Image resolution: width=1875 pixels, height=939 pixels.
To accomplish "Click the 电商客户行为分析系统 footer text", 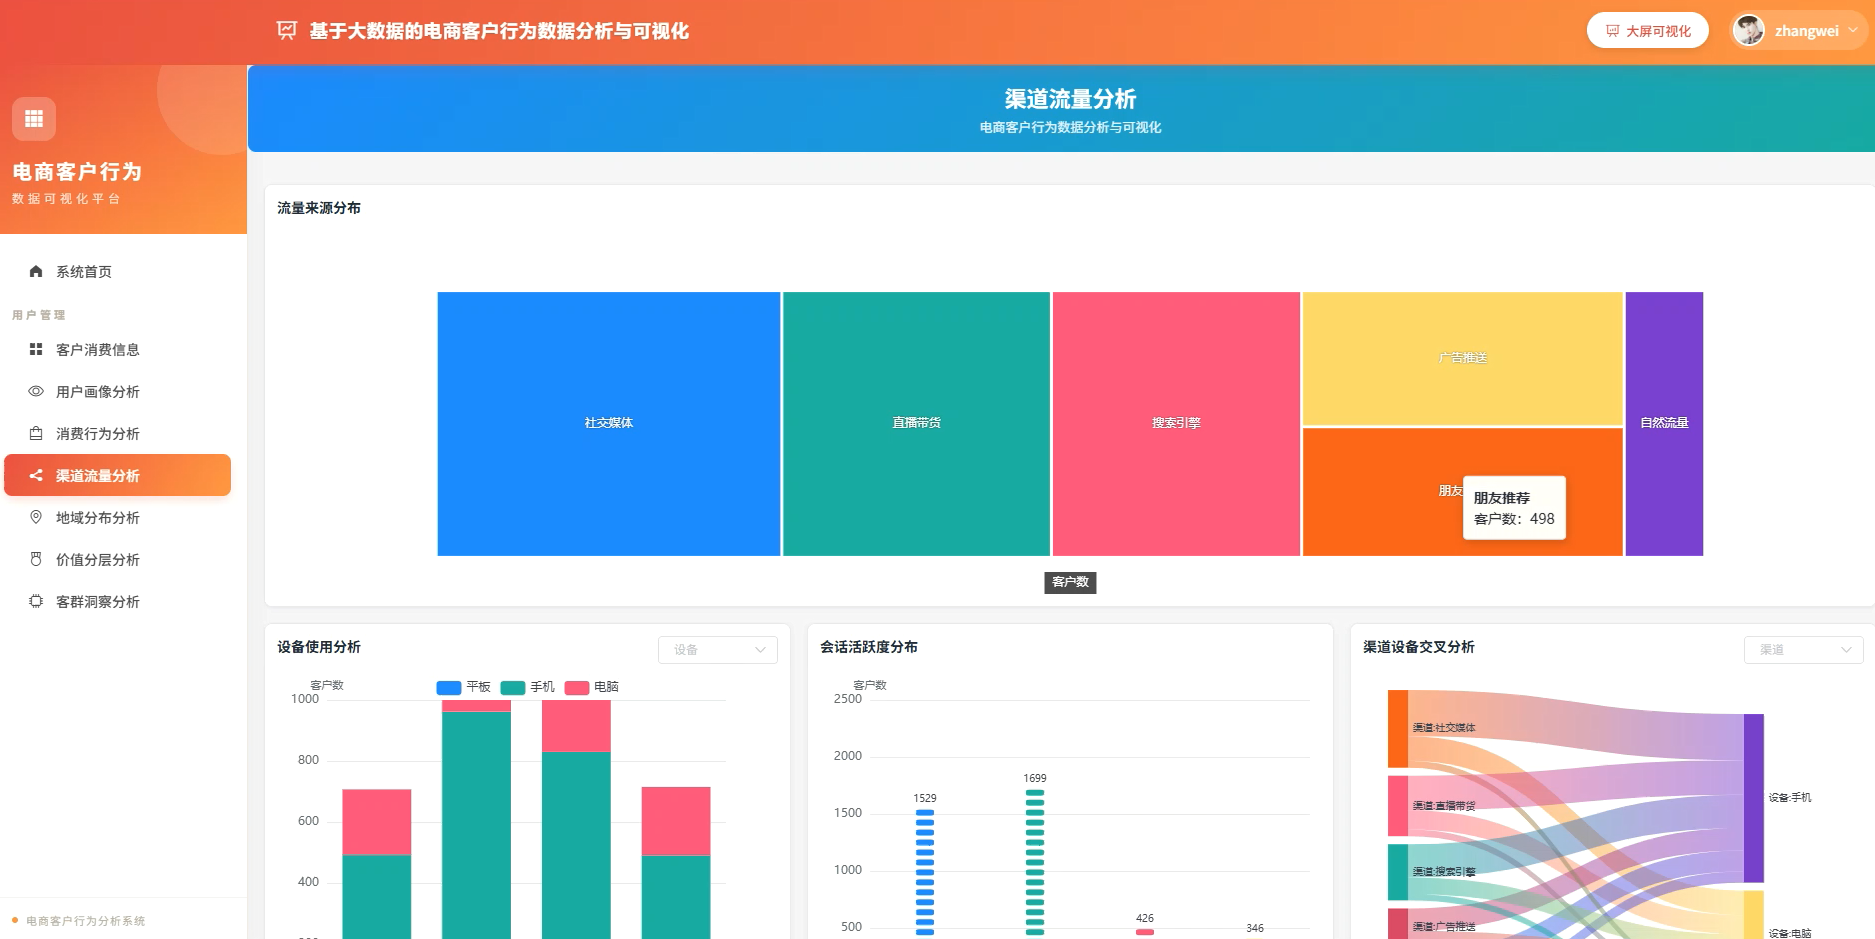I will pos(85,921).
